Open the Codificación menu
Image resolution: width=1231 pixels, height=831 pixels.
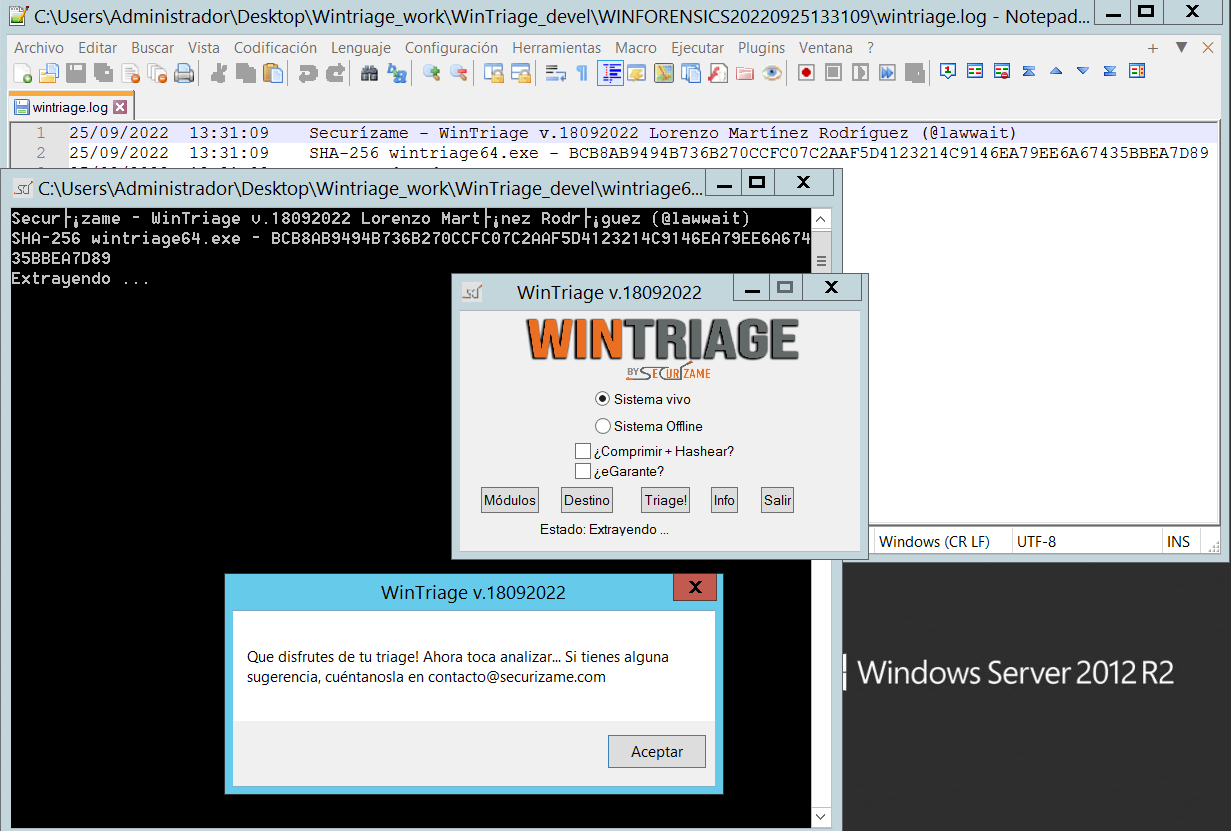coord(275,48)
